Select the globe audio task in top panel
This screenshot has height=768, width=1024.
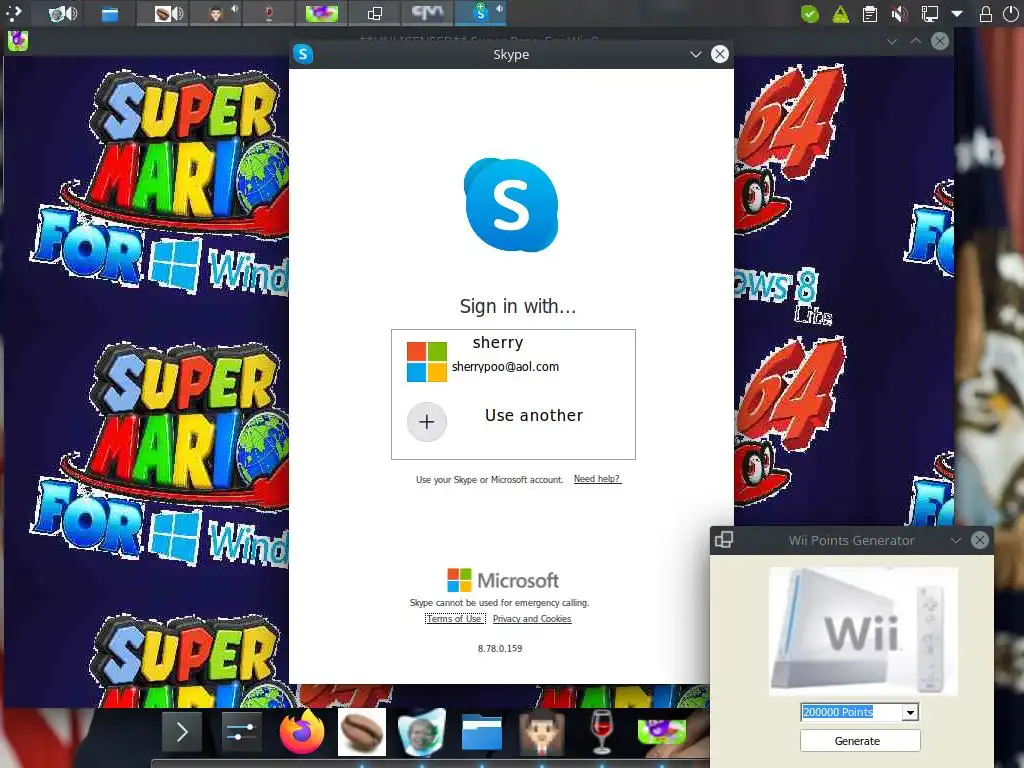63,13
